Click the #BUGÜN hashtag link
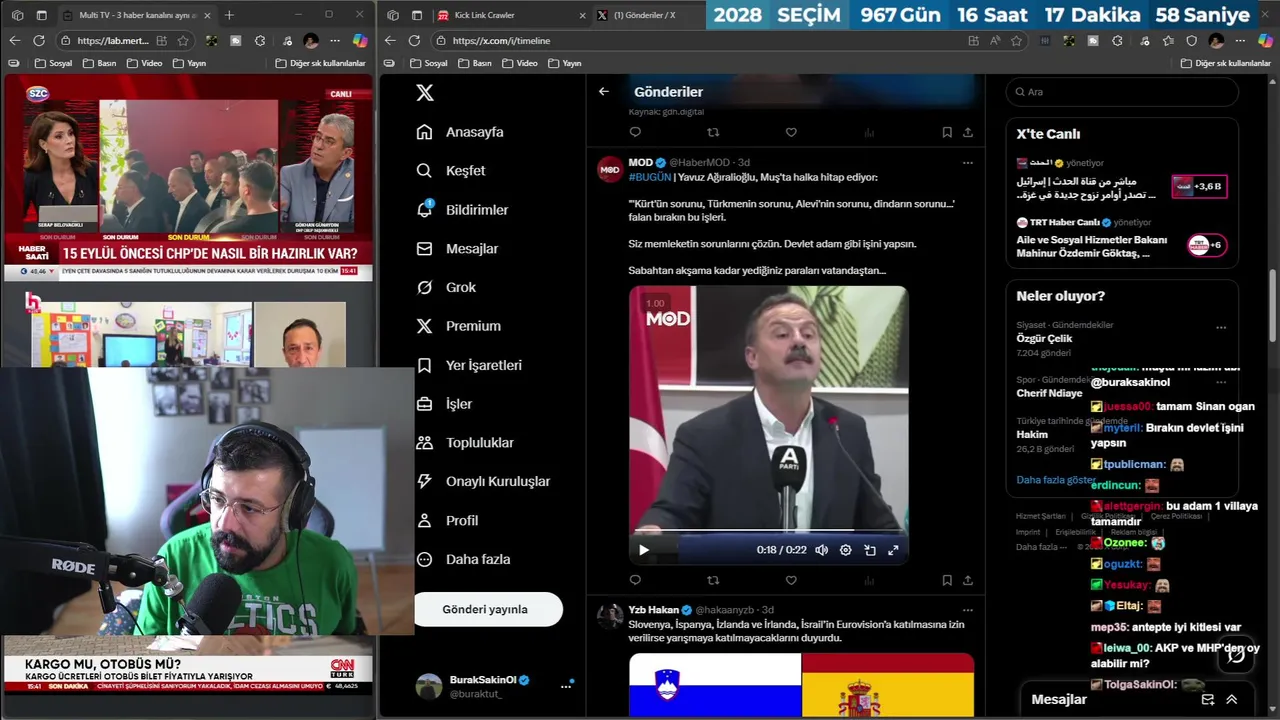The width and height of the screenshot is (1280, 720). point(650,177)
